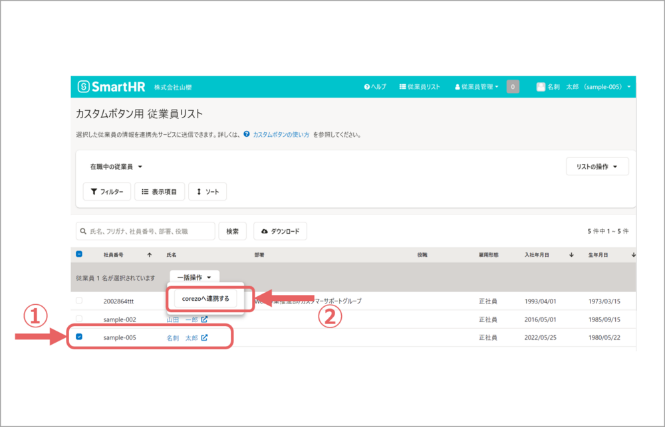The height and width of the screenshot is (427, 665).
Task: Click the 検索 search button
Action: 232,231
